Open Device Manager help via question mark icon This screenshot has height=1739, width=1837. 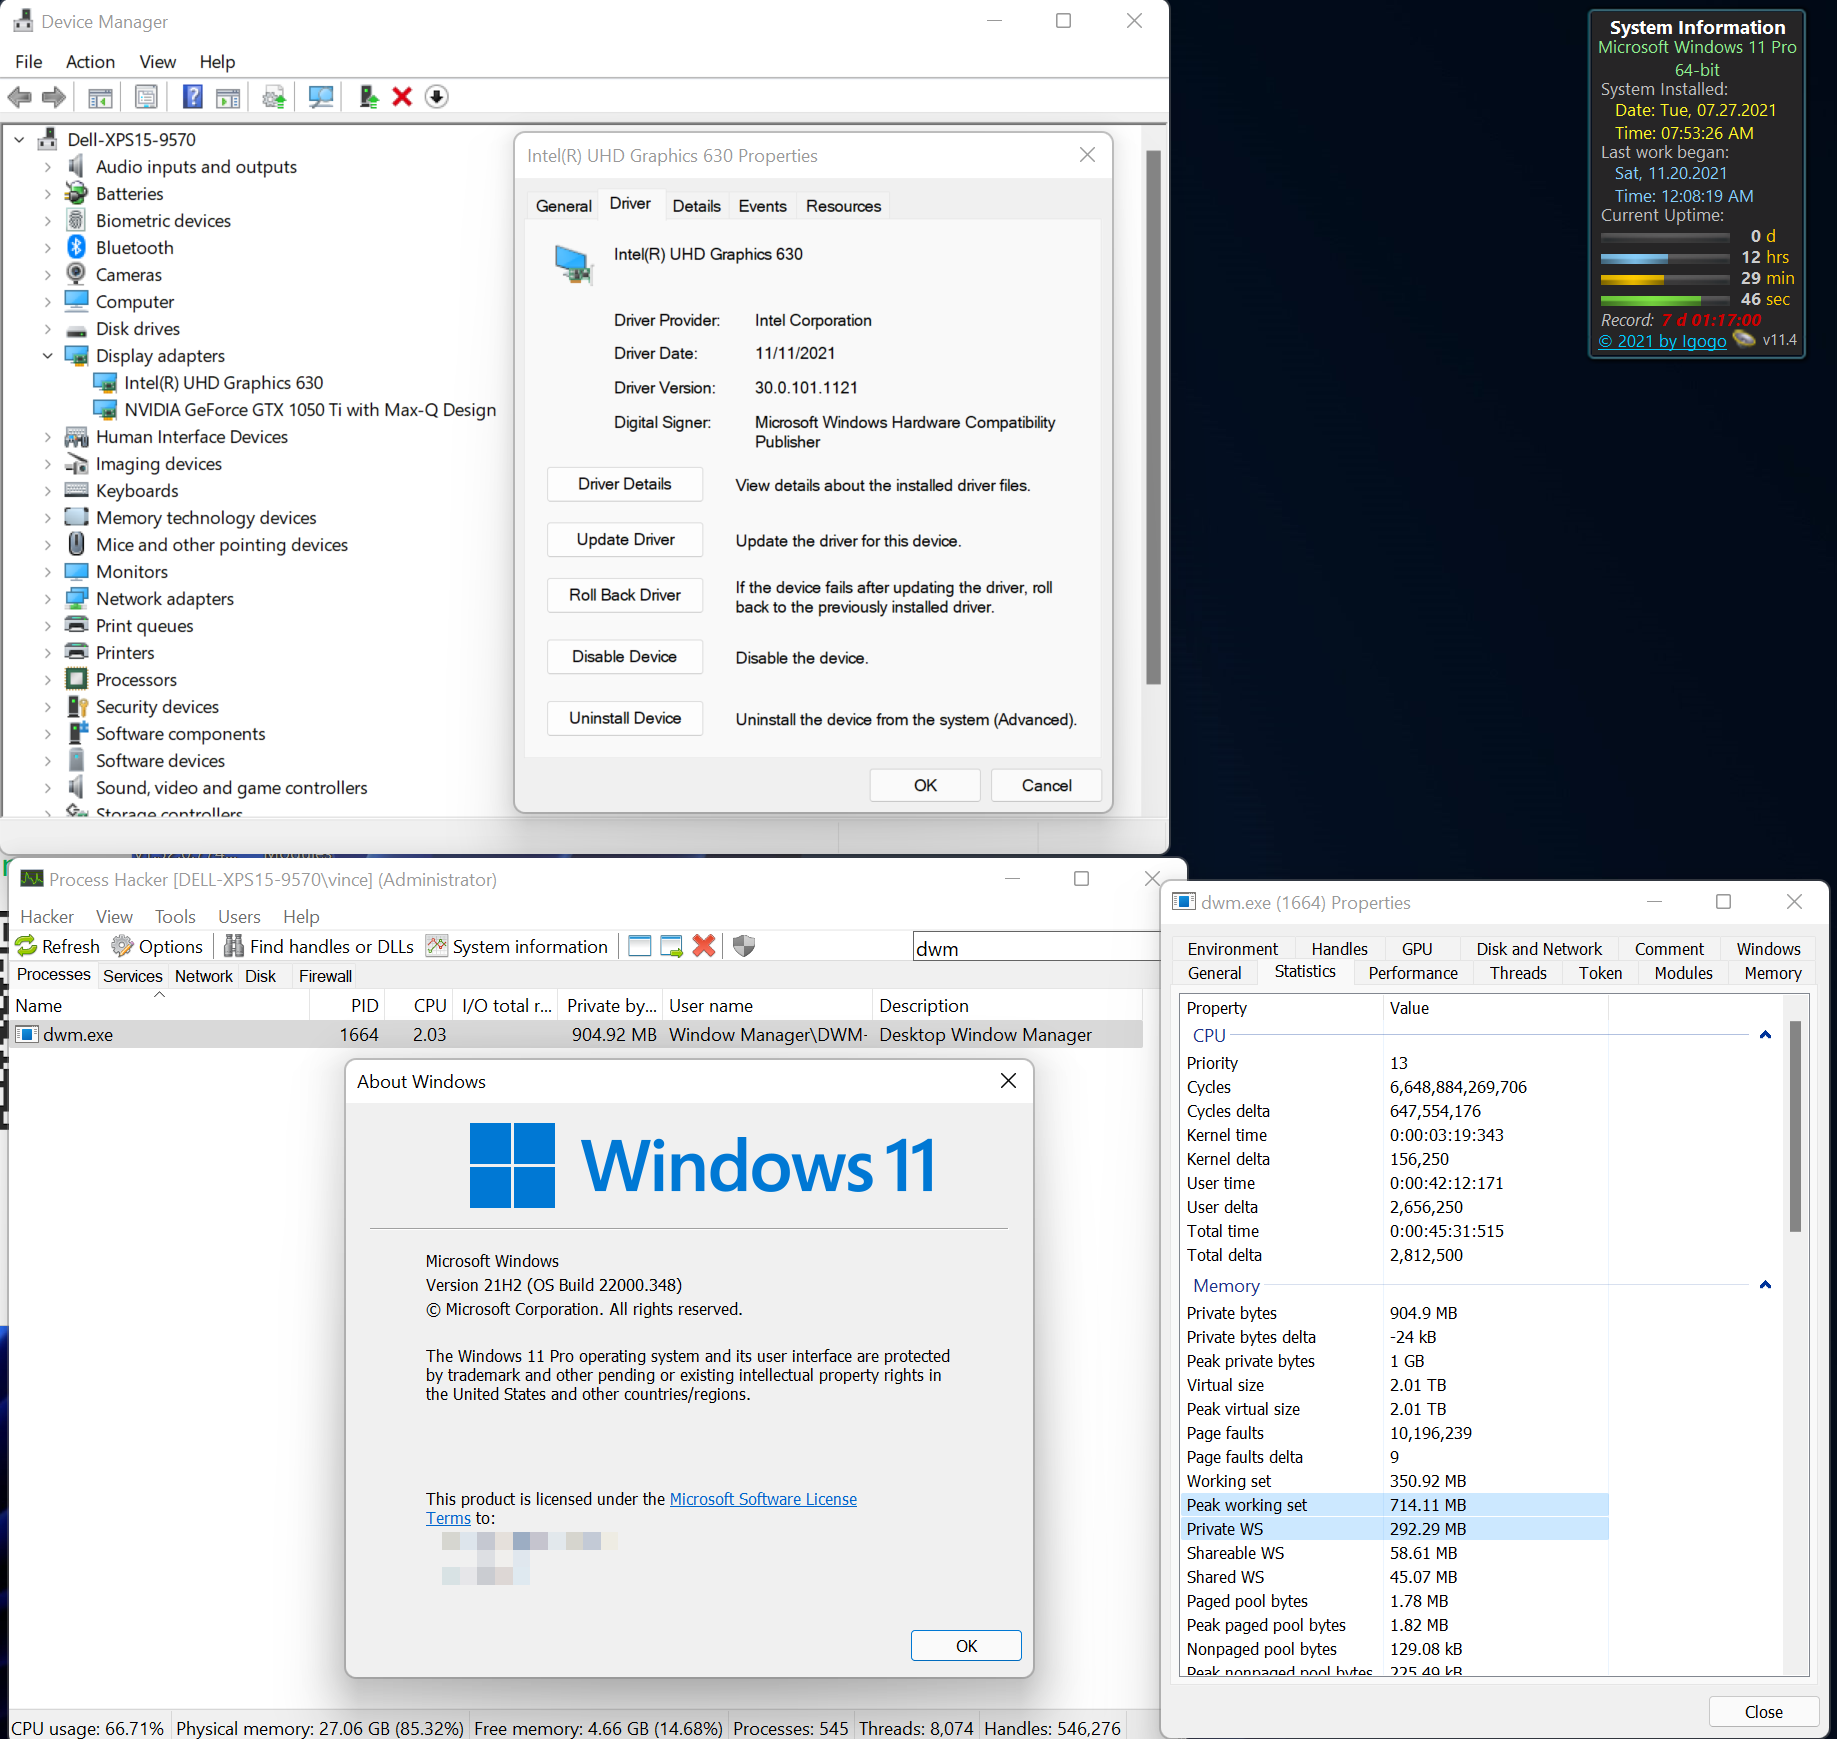click(192, 96)
